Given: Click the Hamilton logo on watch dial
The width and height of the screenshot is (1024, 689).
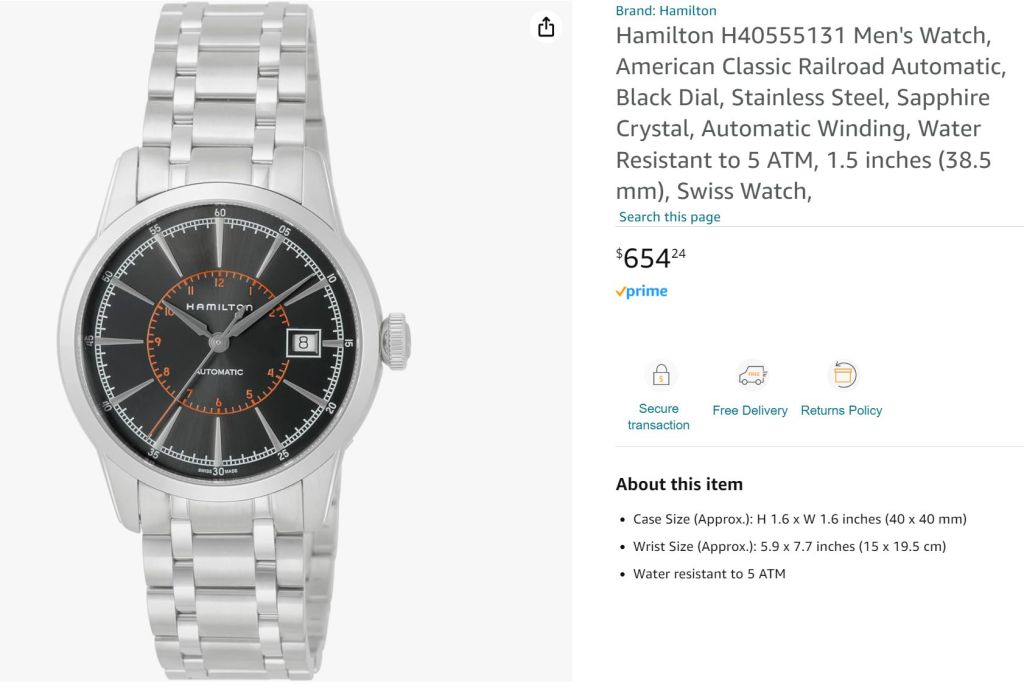Looking at the screenshot, I should (219, 307).
